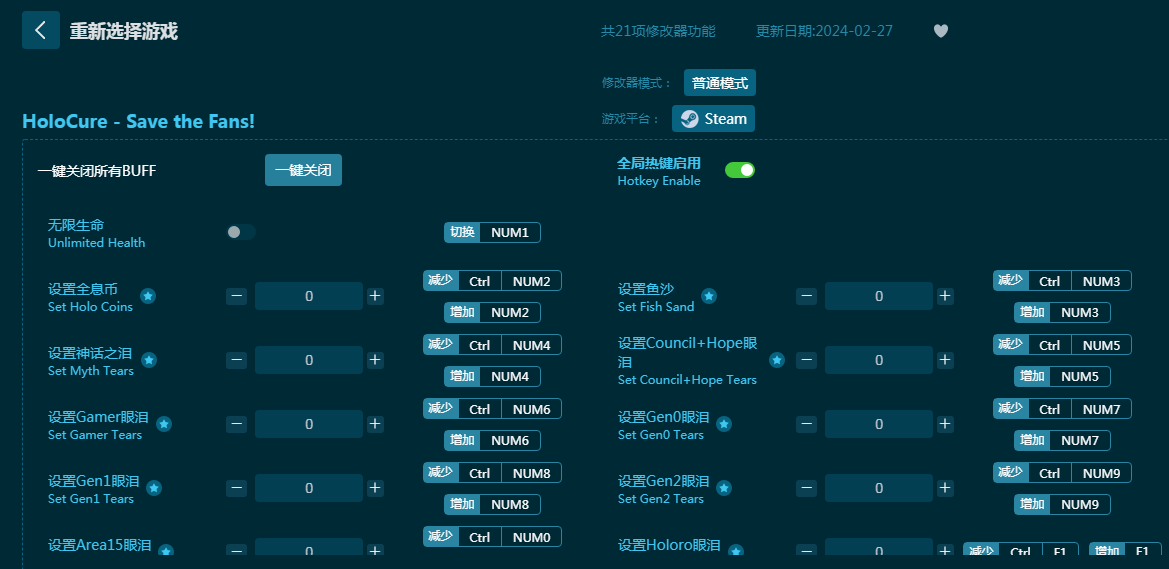Decrease Set Gamer Tears with minus button
Screen dimensions: 1169x569
(237, 424)
